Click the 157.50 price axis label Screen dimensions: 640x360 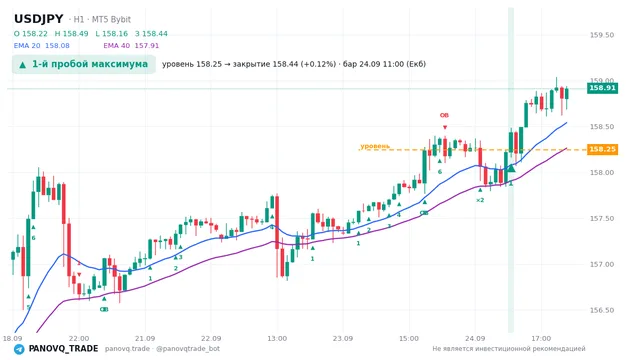click(602, 219)
